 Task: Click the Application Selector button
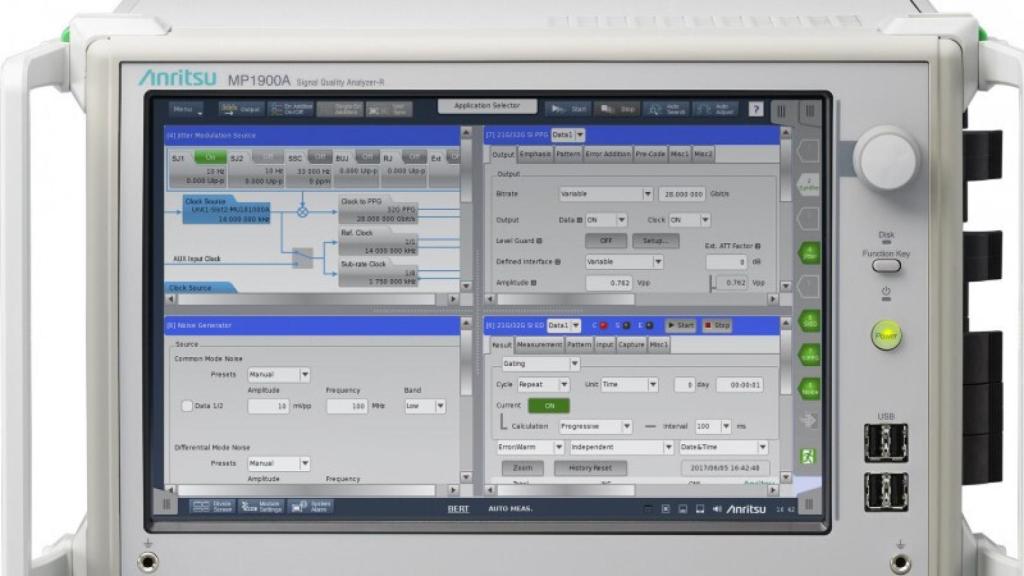(x=487, y=106)
